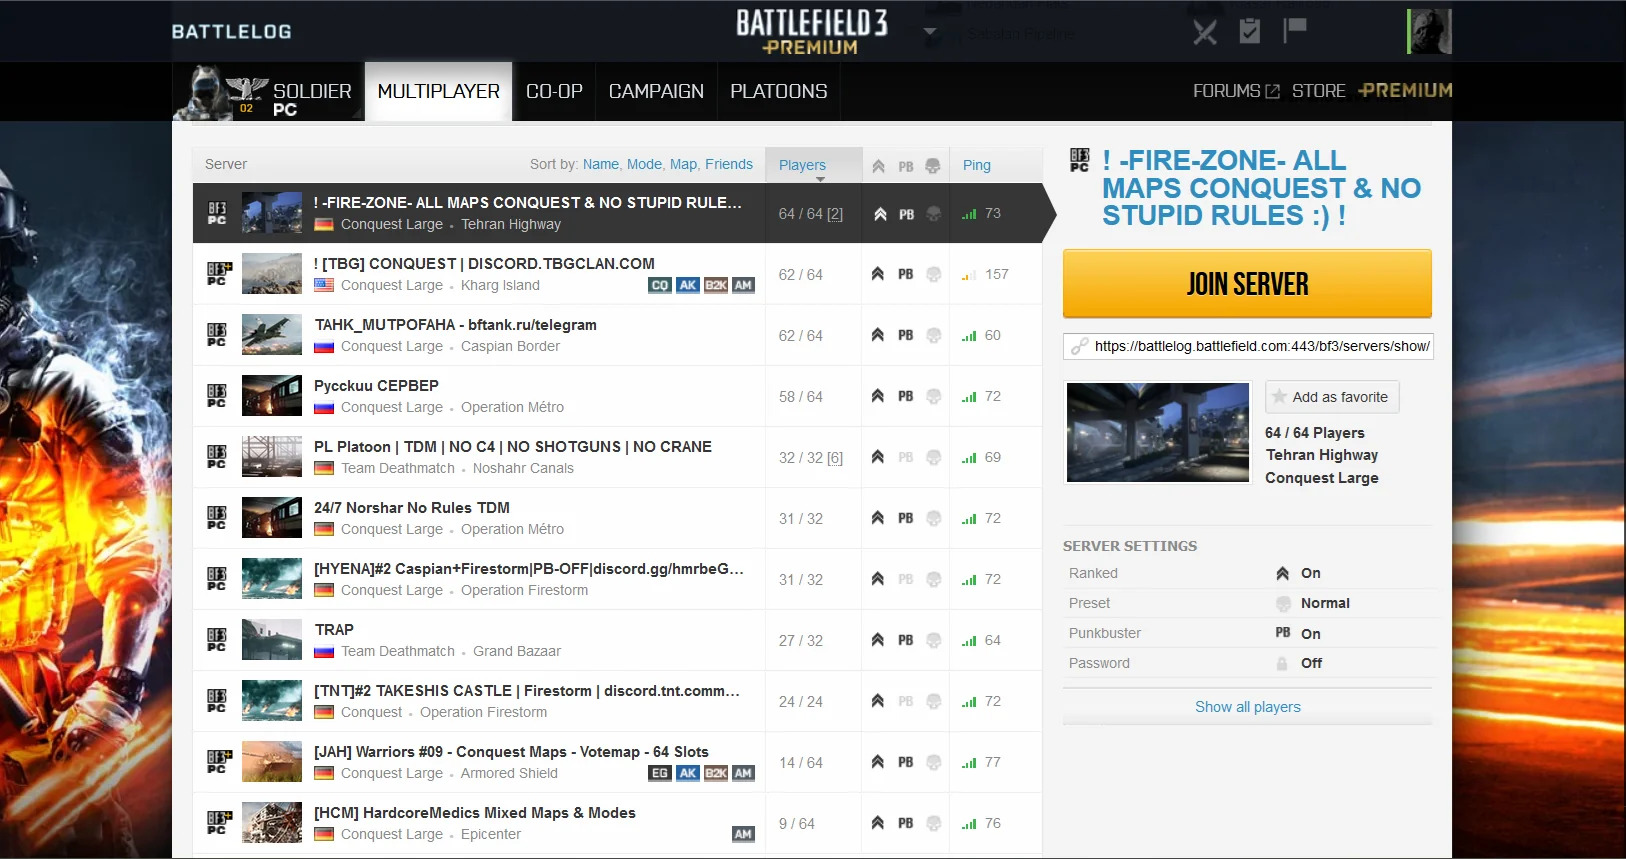This screenshot has height=859, width=1626.
Task: Sort servers by the skull preset header icon
Action: click(933, 166)
